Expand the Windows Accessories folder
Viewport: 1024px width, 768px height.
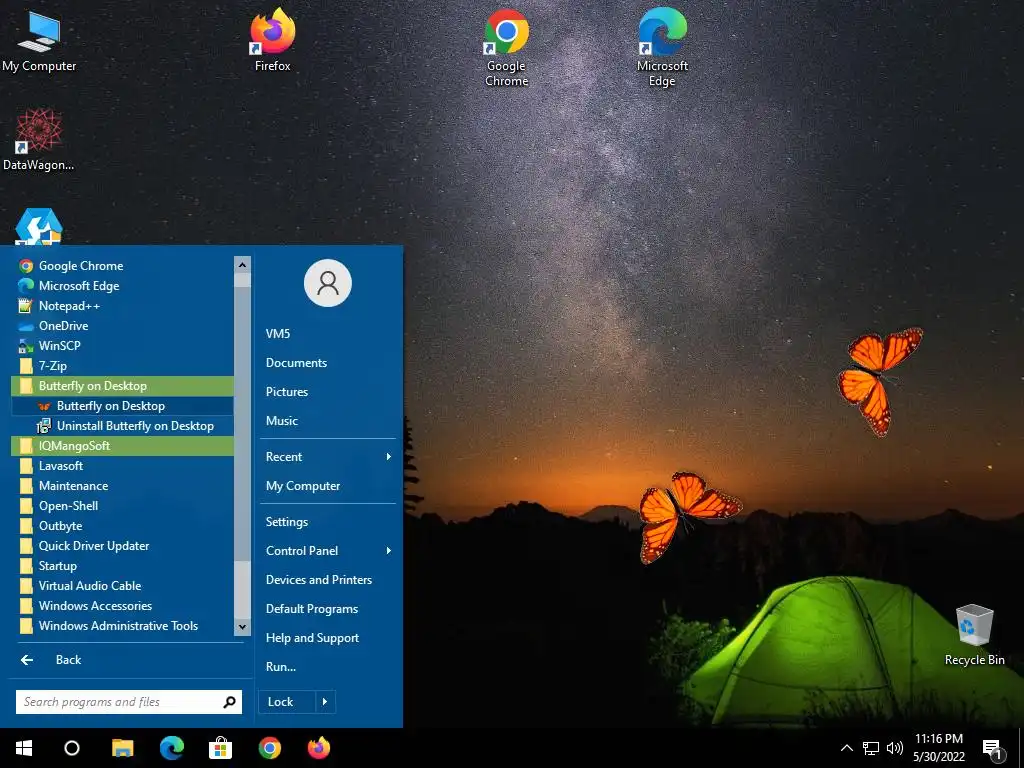[122, 606]
